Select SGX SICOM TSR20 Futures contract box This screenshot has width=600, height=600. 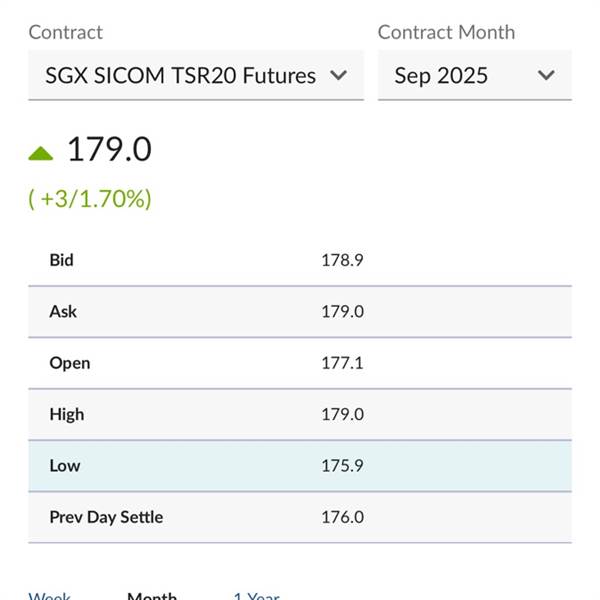click(196, 75)
